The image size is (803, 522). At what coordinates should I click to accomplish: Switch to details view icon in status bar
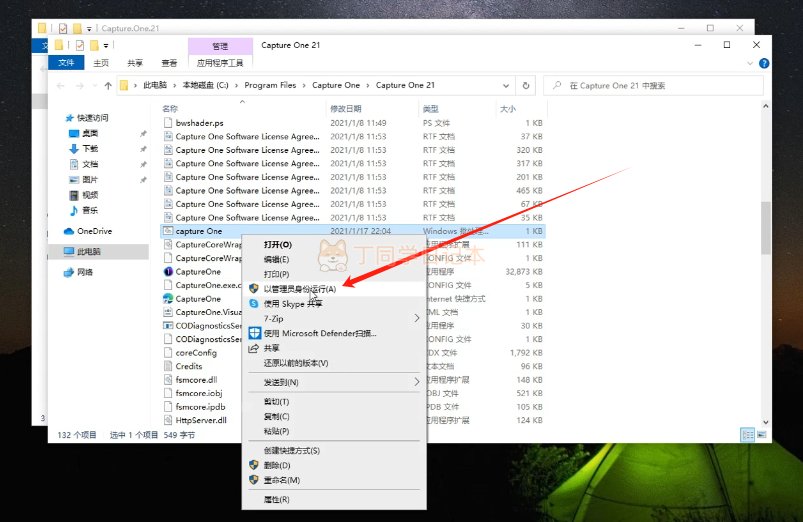[748, 435]
